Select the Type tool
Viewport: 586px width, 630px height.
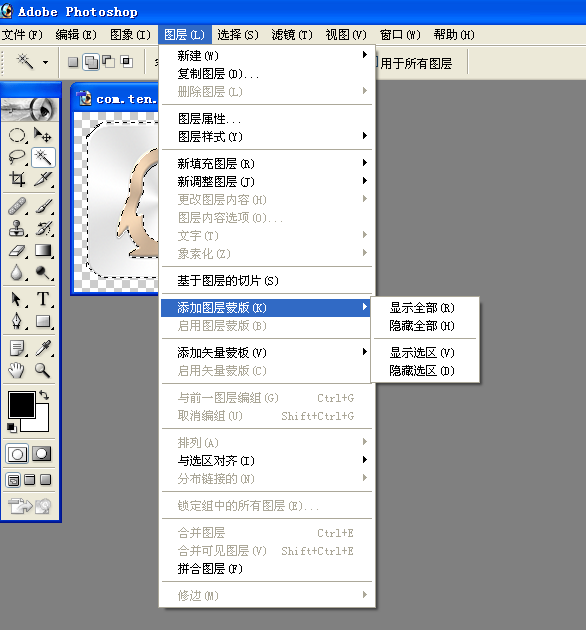click(x=43, y=299)
